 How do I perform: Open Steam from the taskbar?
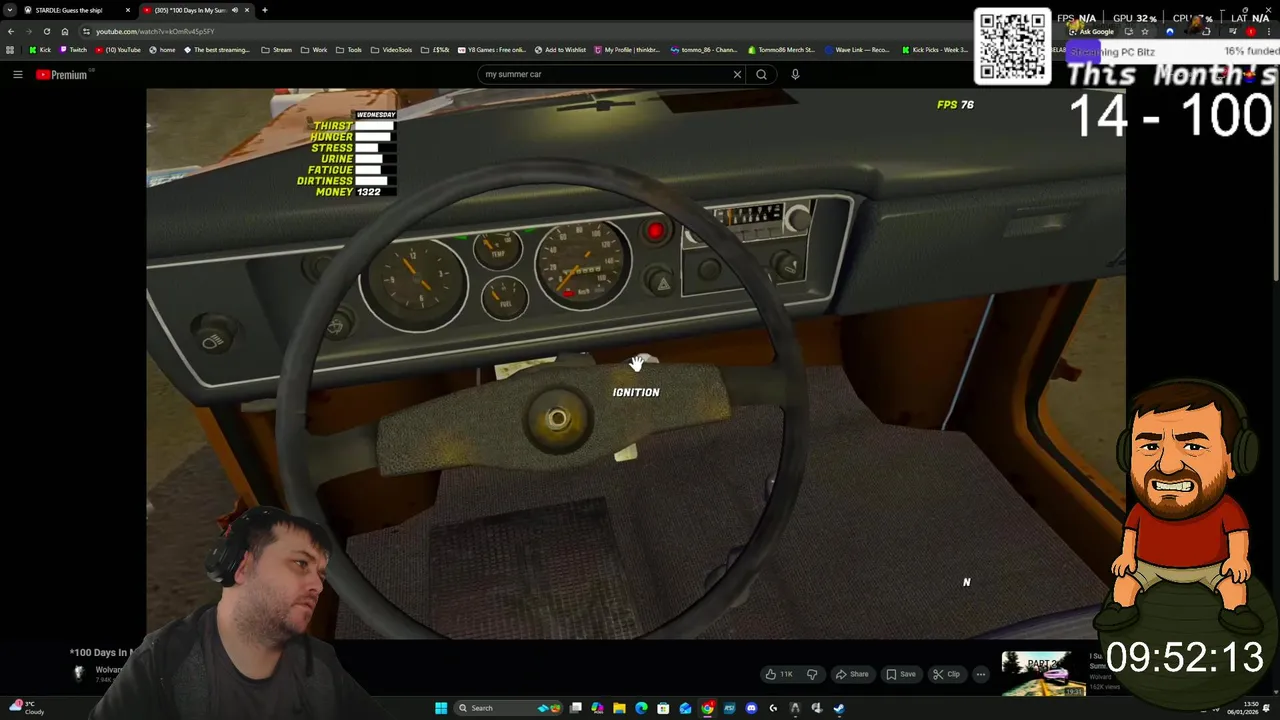[x=838, y=708]
